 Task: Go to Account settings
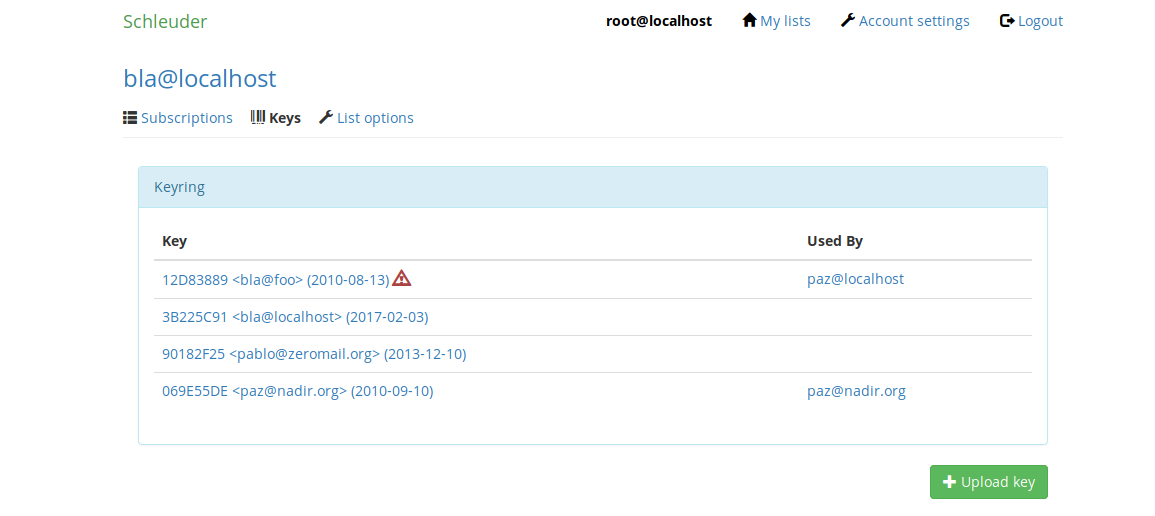tap(914, 21)
